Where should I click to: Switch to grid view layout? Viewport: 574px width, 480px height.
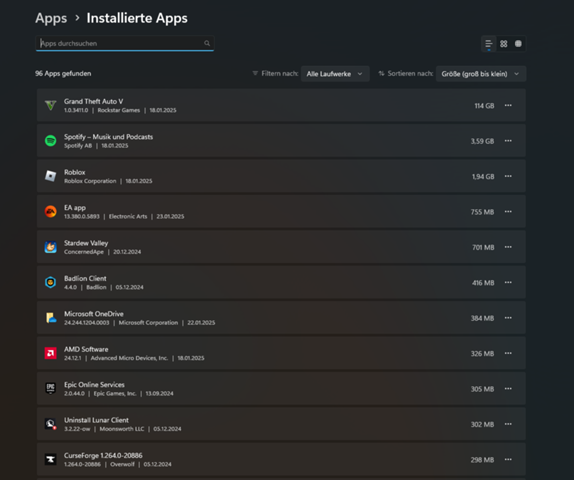[x=504, y=44]
